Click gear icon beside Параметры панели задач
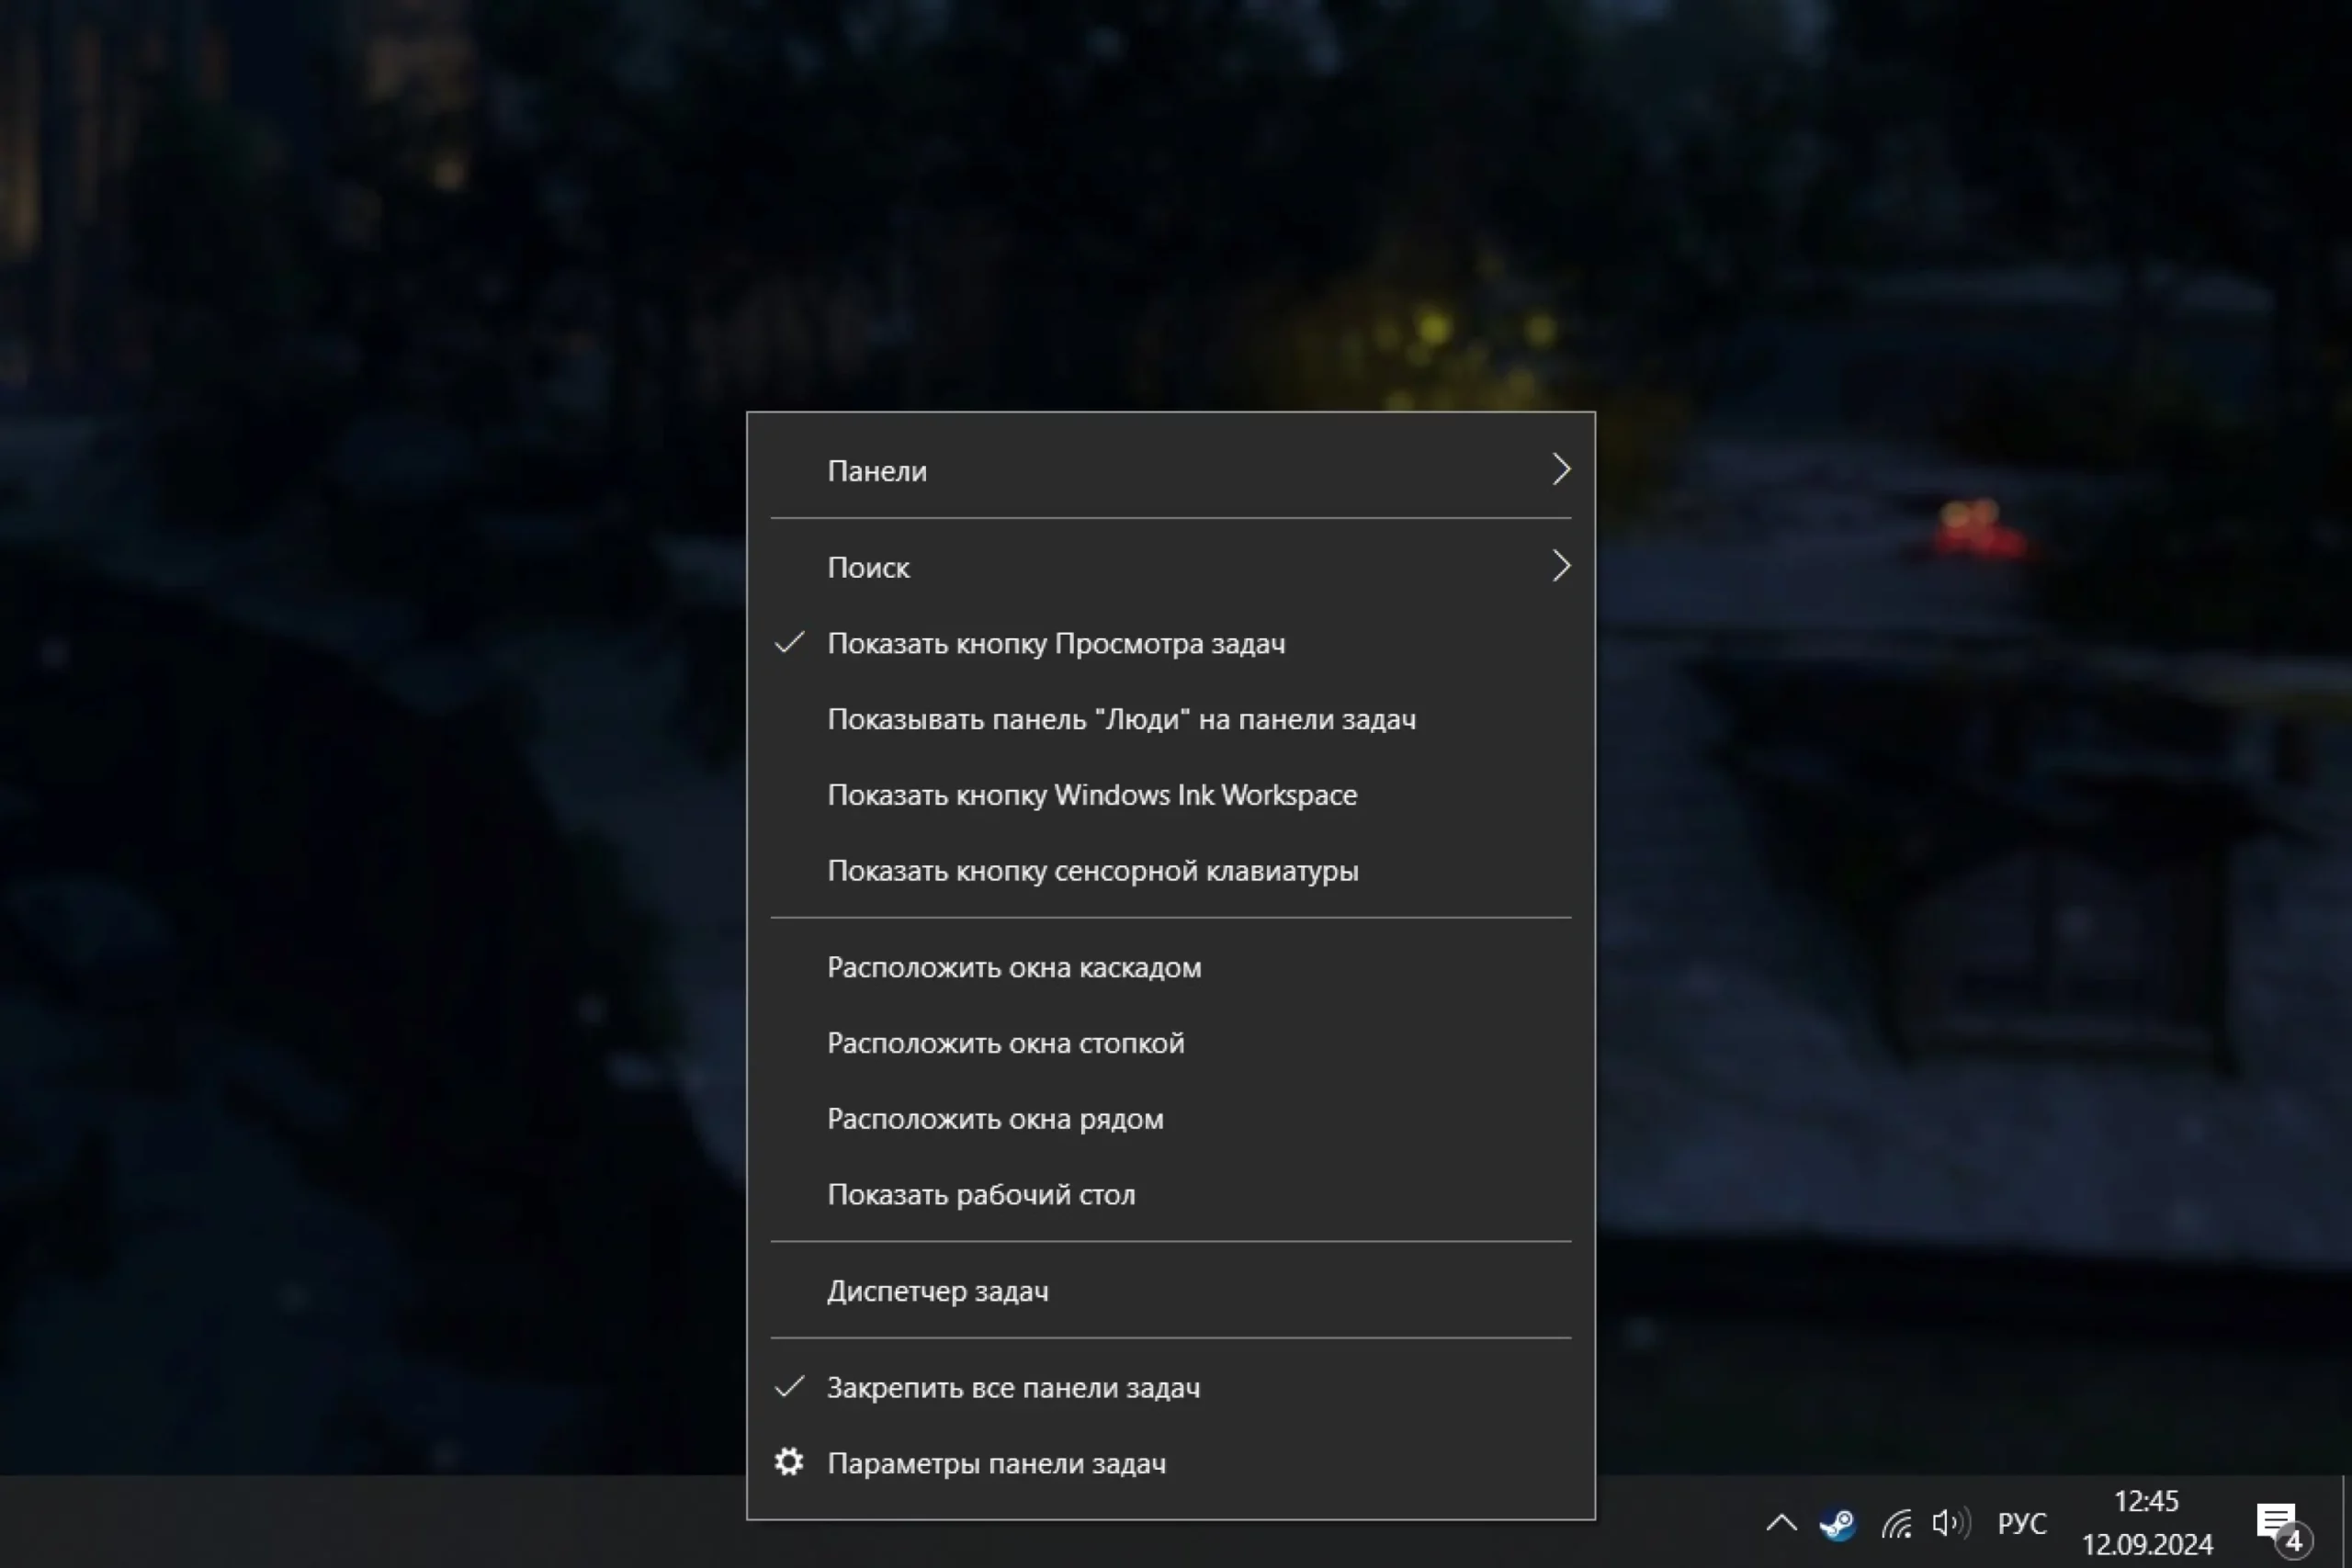 (x=789, y=1463)
